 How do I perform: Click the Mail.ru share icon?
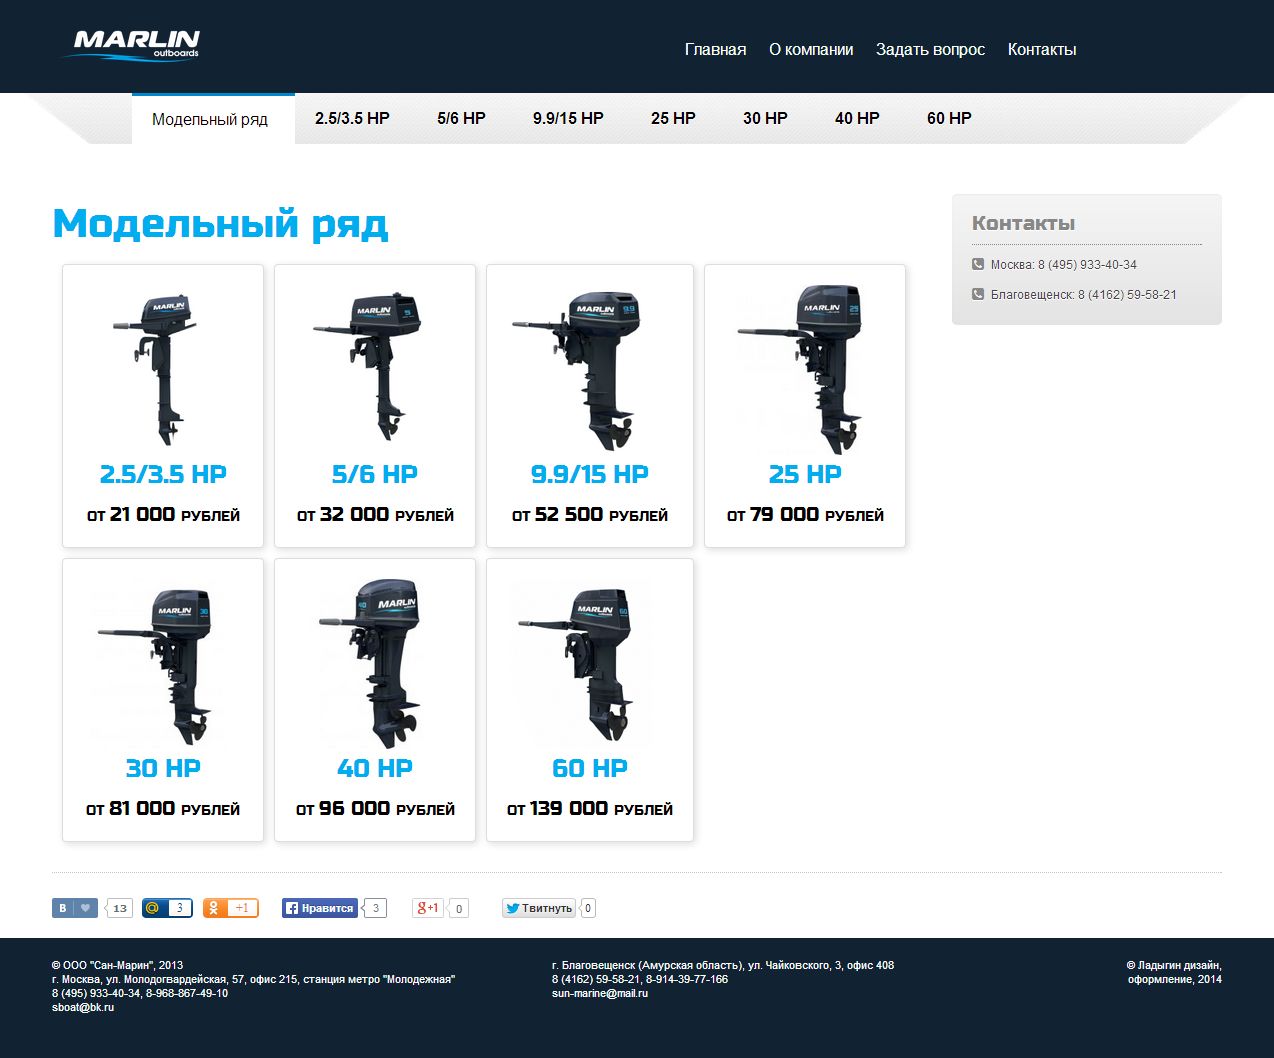pos(152,908)
